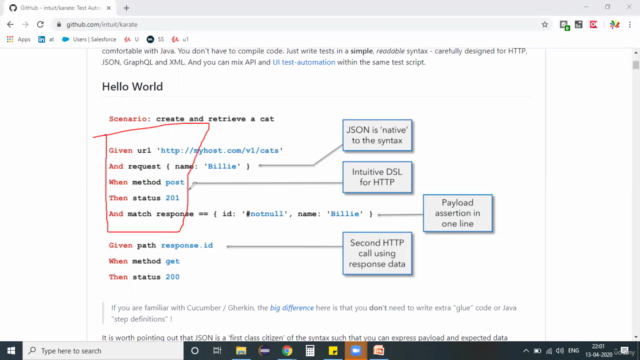This screenshot has height=360, width=640.
Task: Go back to the previous page
Action: [10, 24]
